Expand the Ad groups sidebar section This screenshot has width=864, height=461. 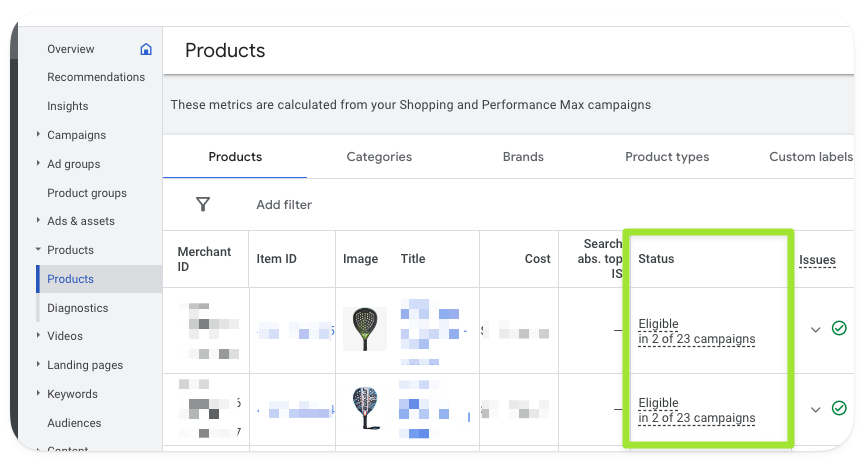click(38, 164)
